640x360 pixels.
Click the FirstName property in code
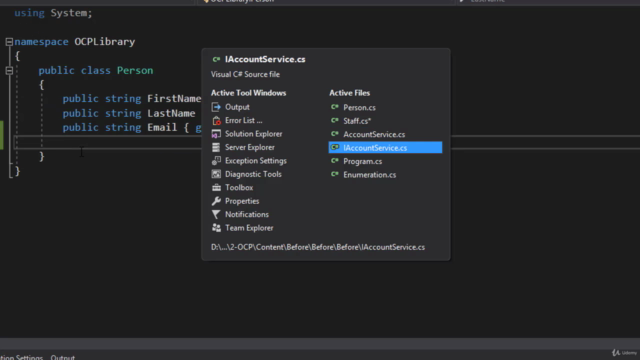[174, 99]
